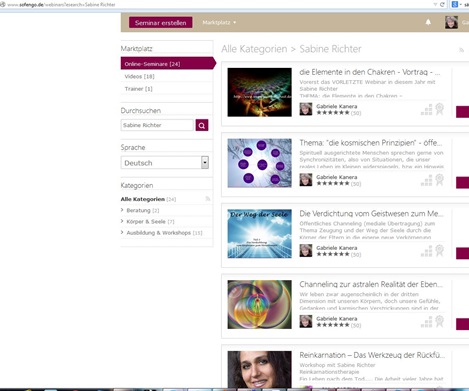Click trainer avatar in kosmischen Prinzipien card

coord(306,180)
